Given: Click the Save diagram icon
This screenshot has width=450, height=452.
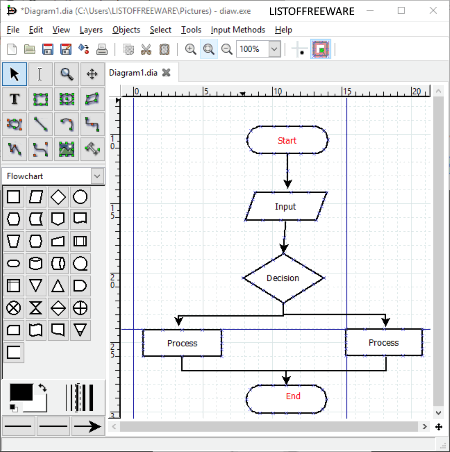Looking at the screenshot, I should (48, 49).
